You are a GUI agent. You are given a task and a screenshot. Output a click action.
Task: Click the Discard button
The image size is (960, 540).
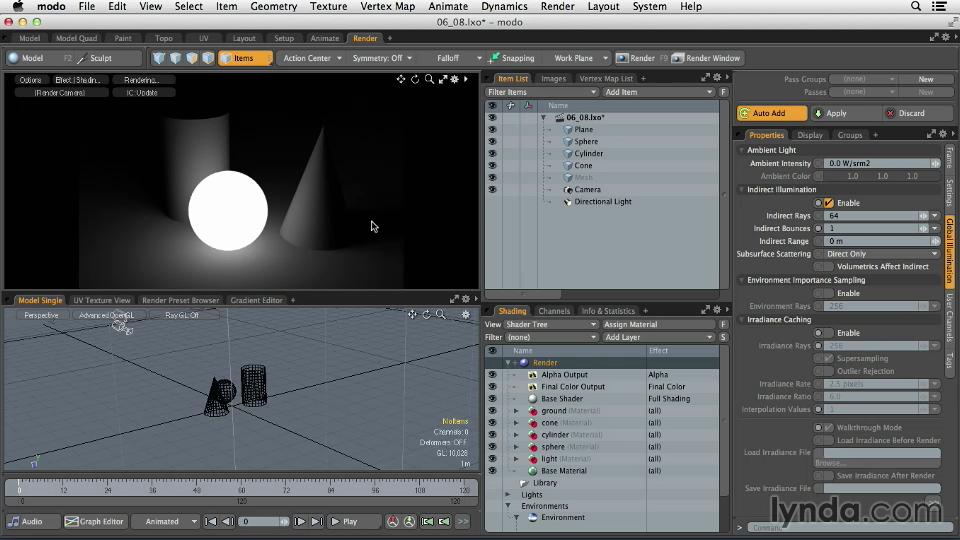click(905, 113)
